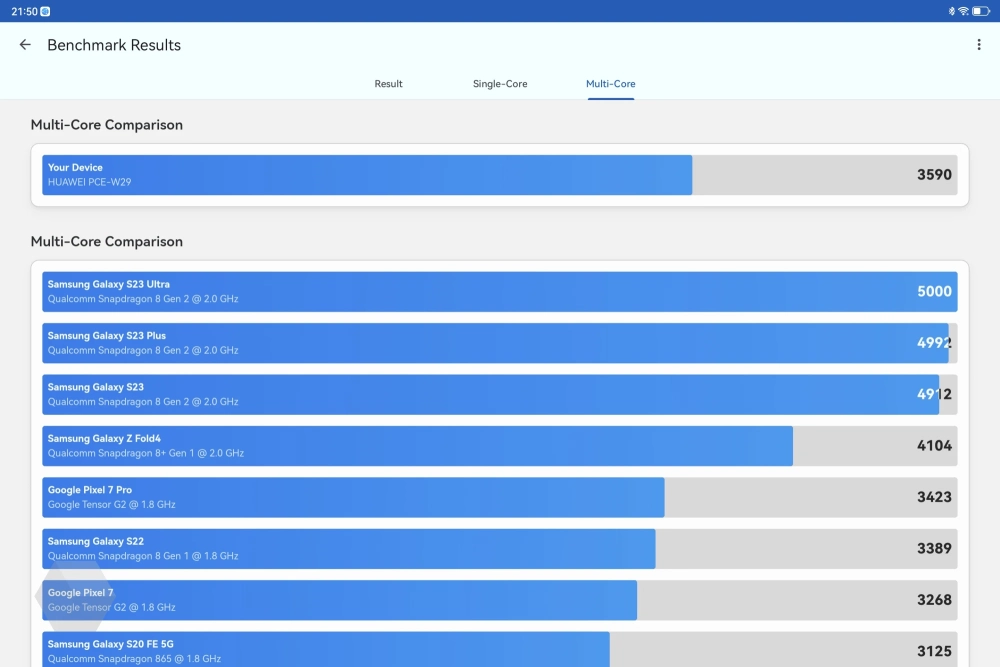Tap the 21:50 clock in status bar

click(23, 11)
